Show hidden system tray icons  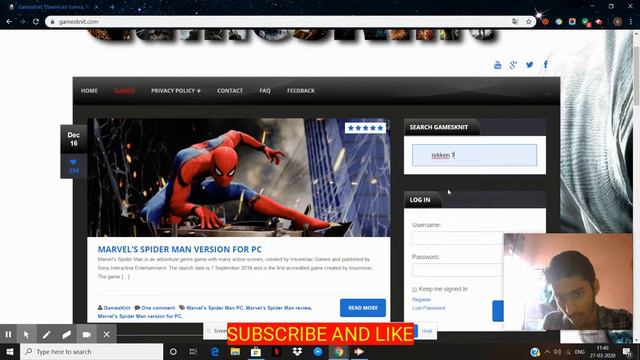coord(547,352)
